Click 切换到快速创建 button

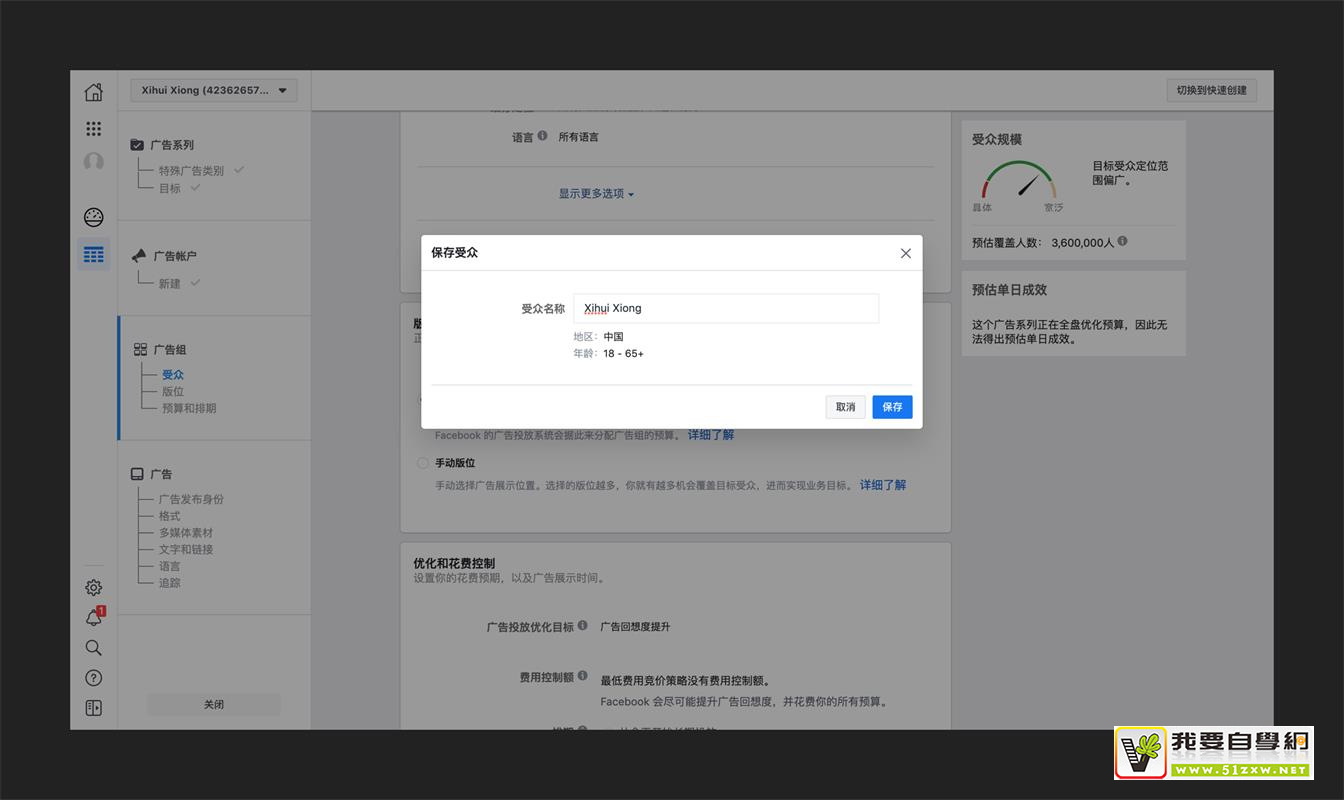[x=1211, y=90]
